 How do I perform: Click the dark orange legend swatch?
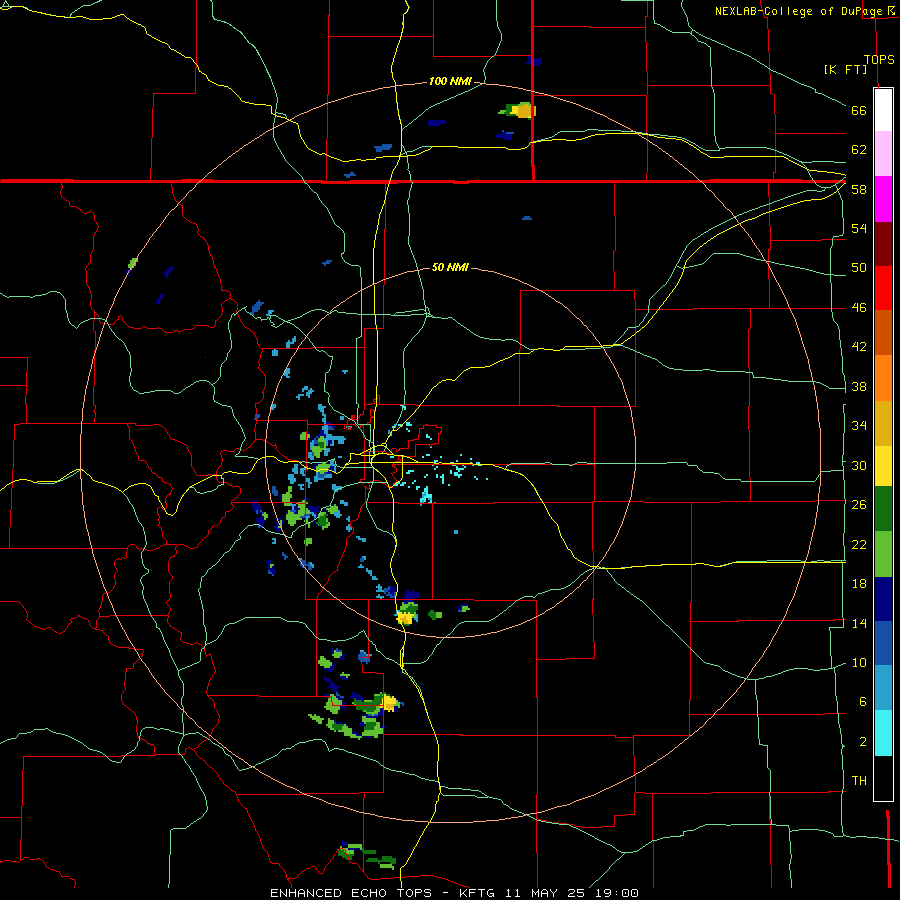(883, 333)
